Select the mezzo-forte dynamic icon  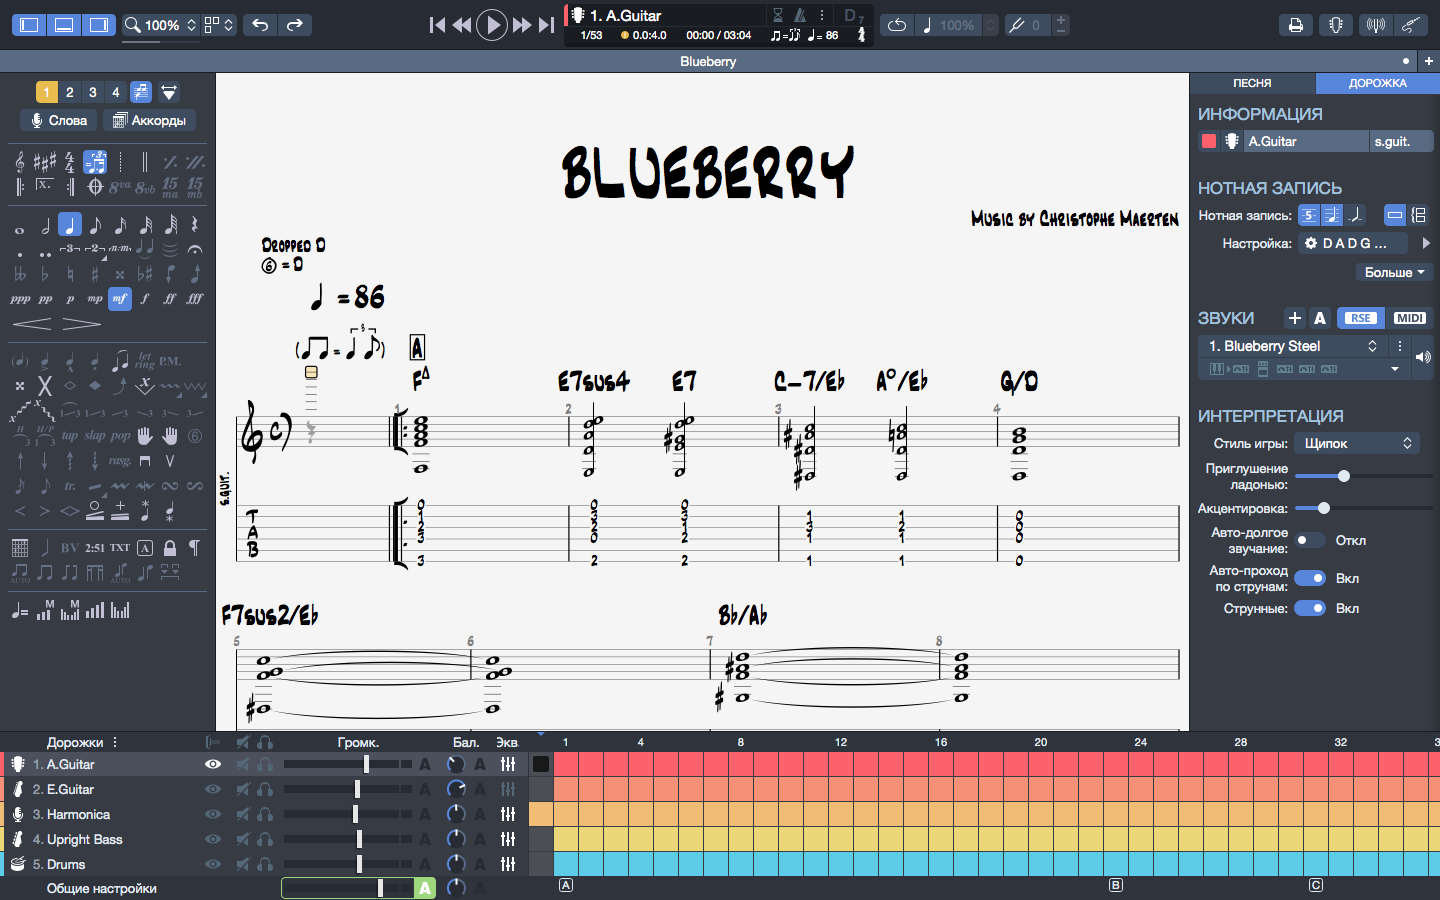click(120, 299)
